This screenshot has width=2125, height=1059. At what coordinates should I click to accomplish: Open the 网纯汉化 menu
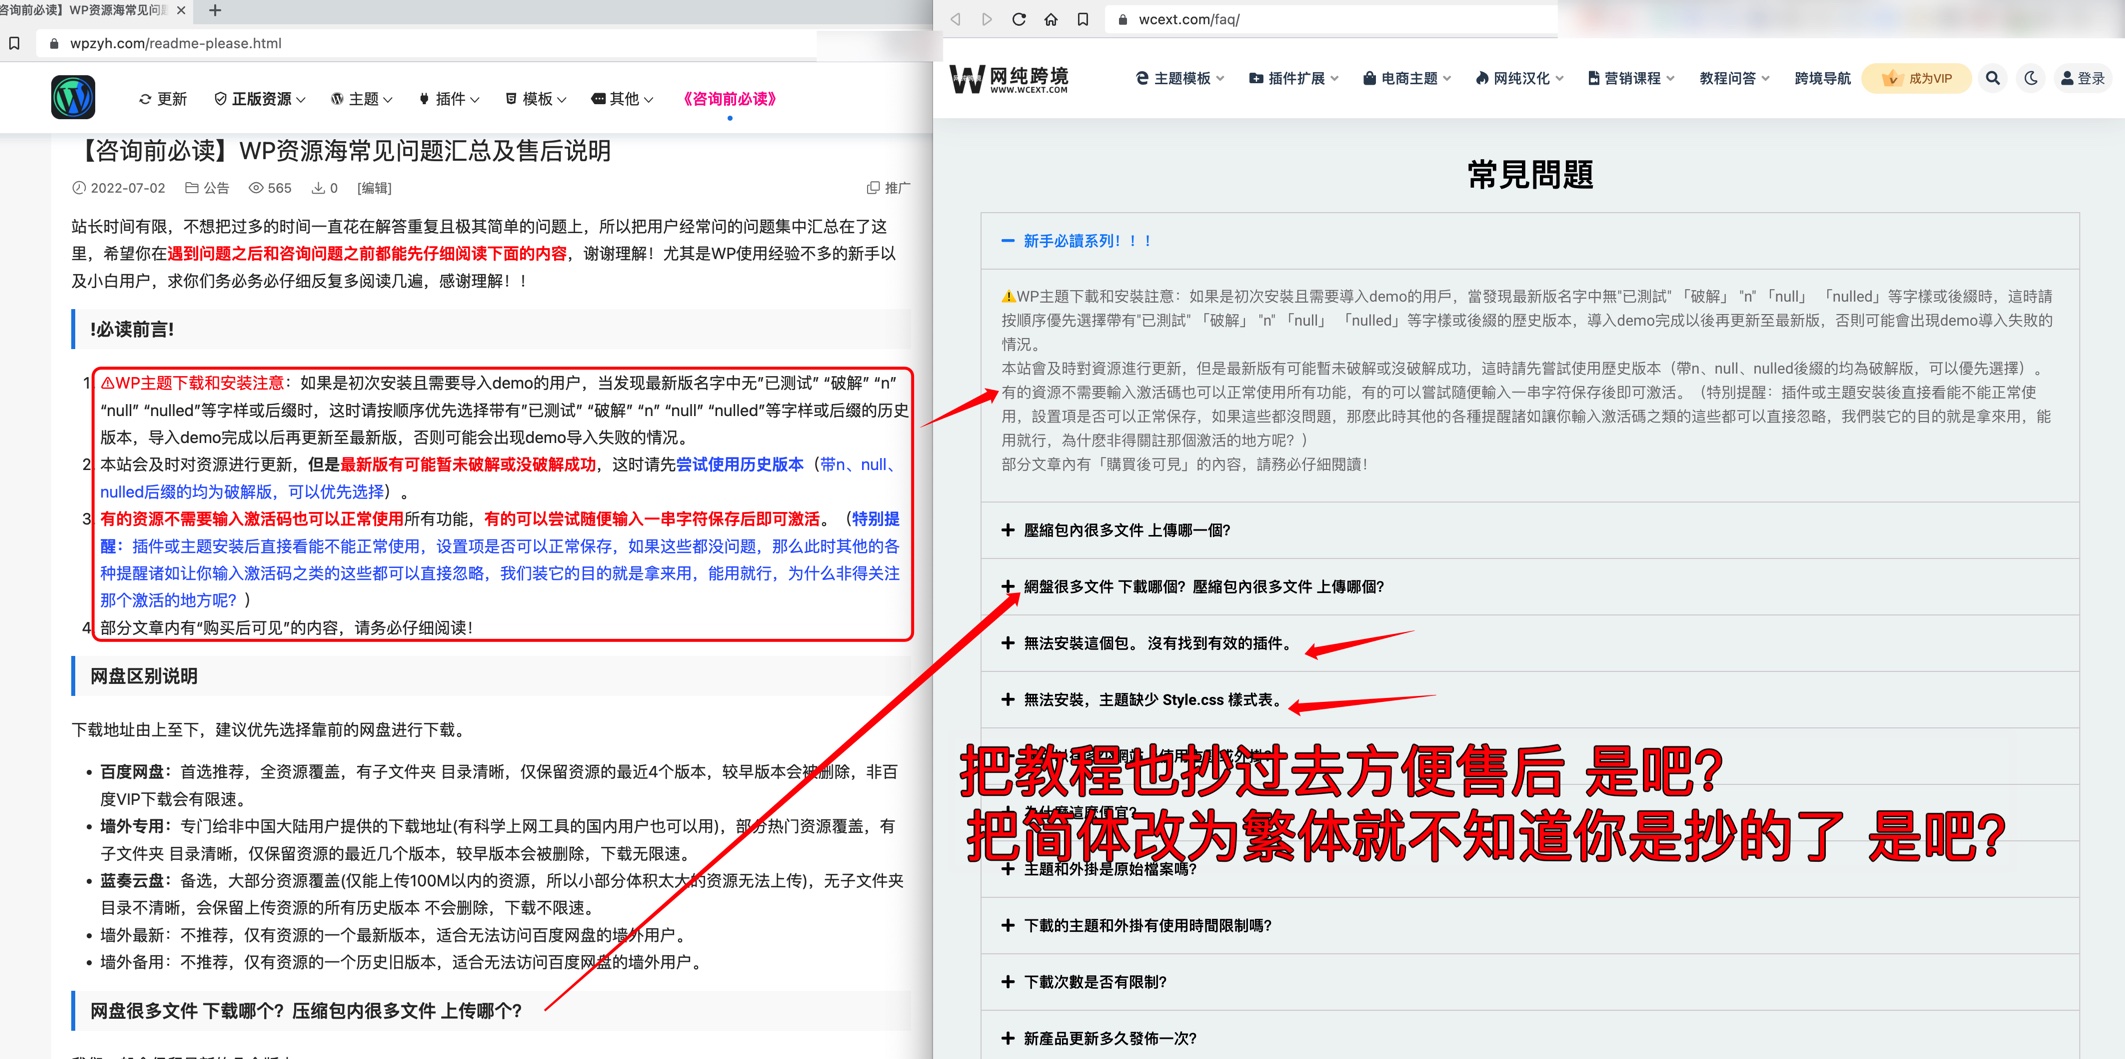click(x=1519, y=78)
